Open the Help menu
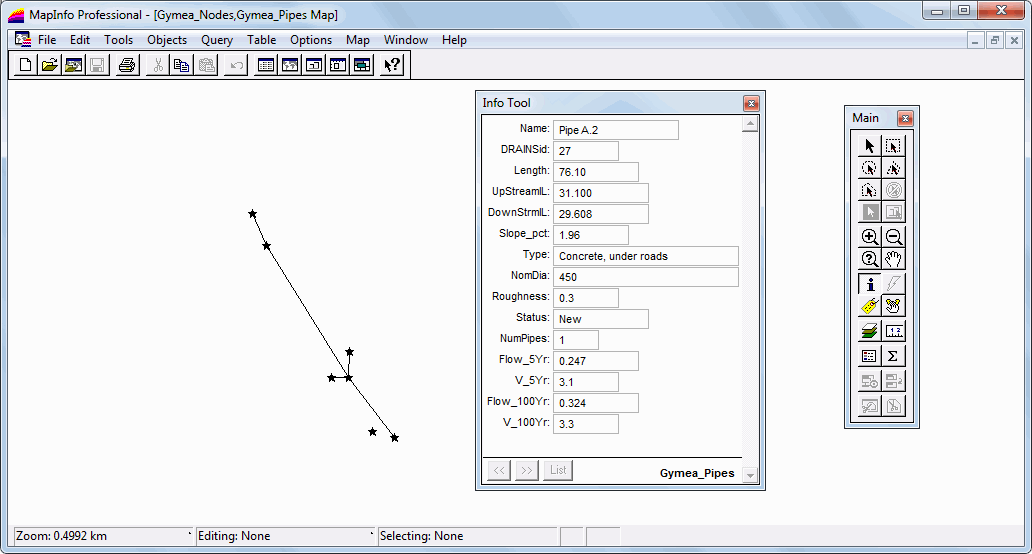The image size is (1032, 554). (454, 40)
